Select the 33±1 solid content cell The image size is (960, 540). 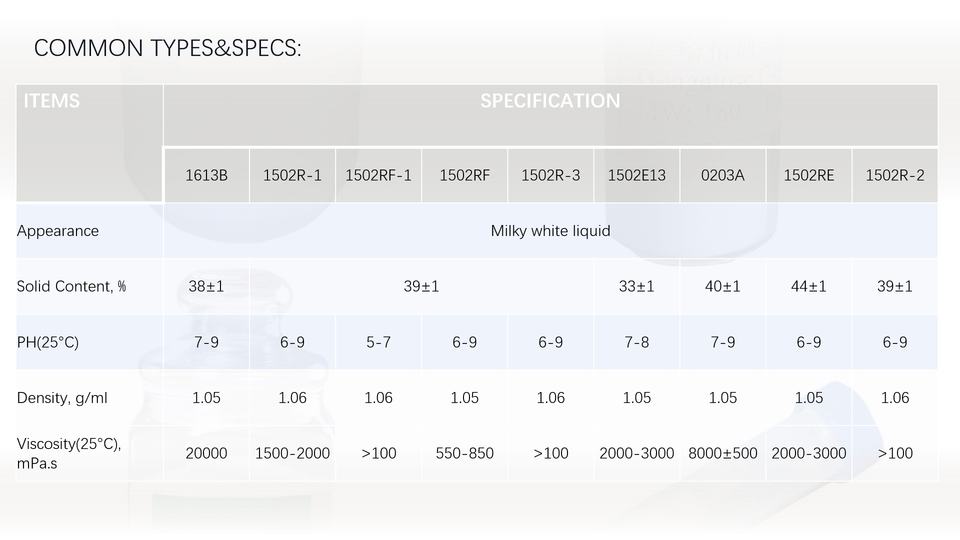pos(636,287)
